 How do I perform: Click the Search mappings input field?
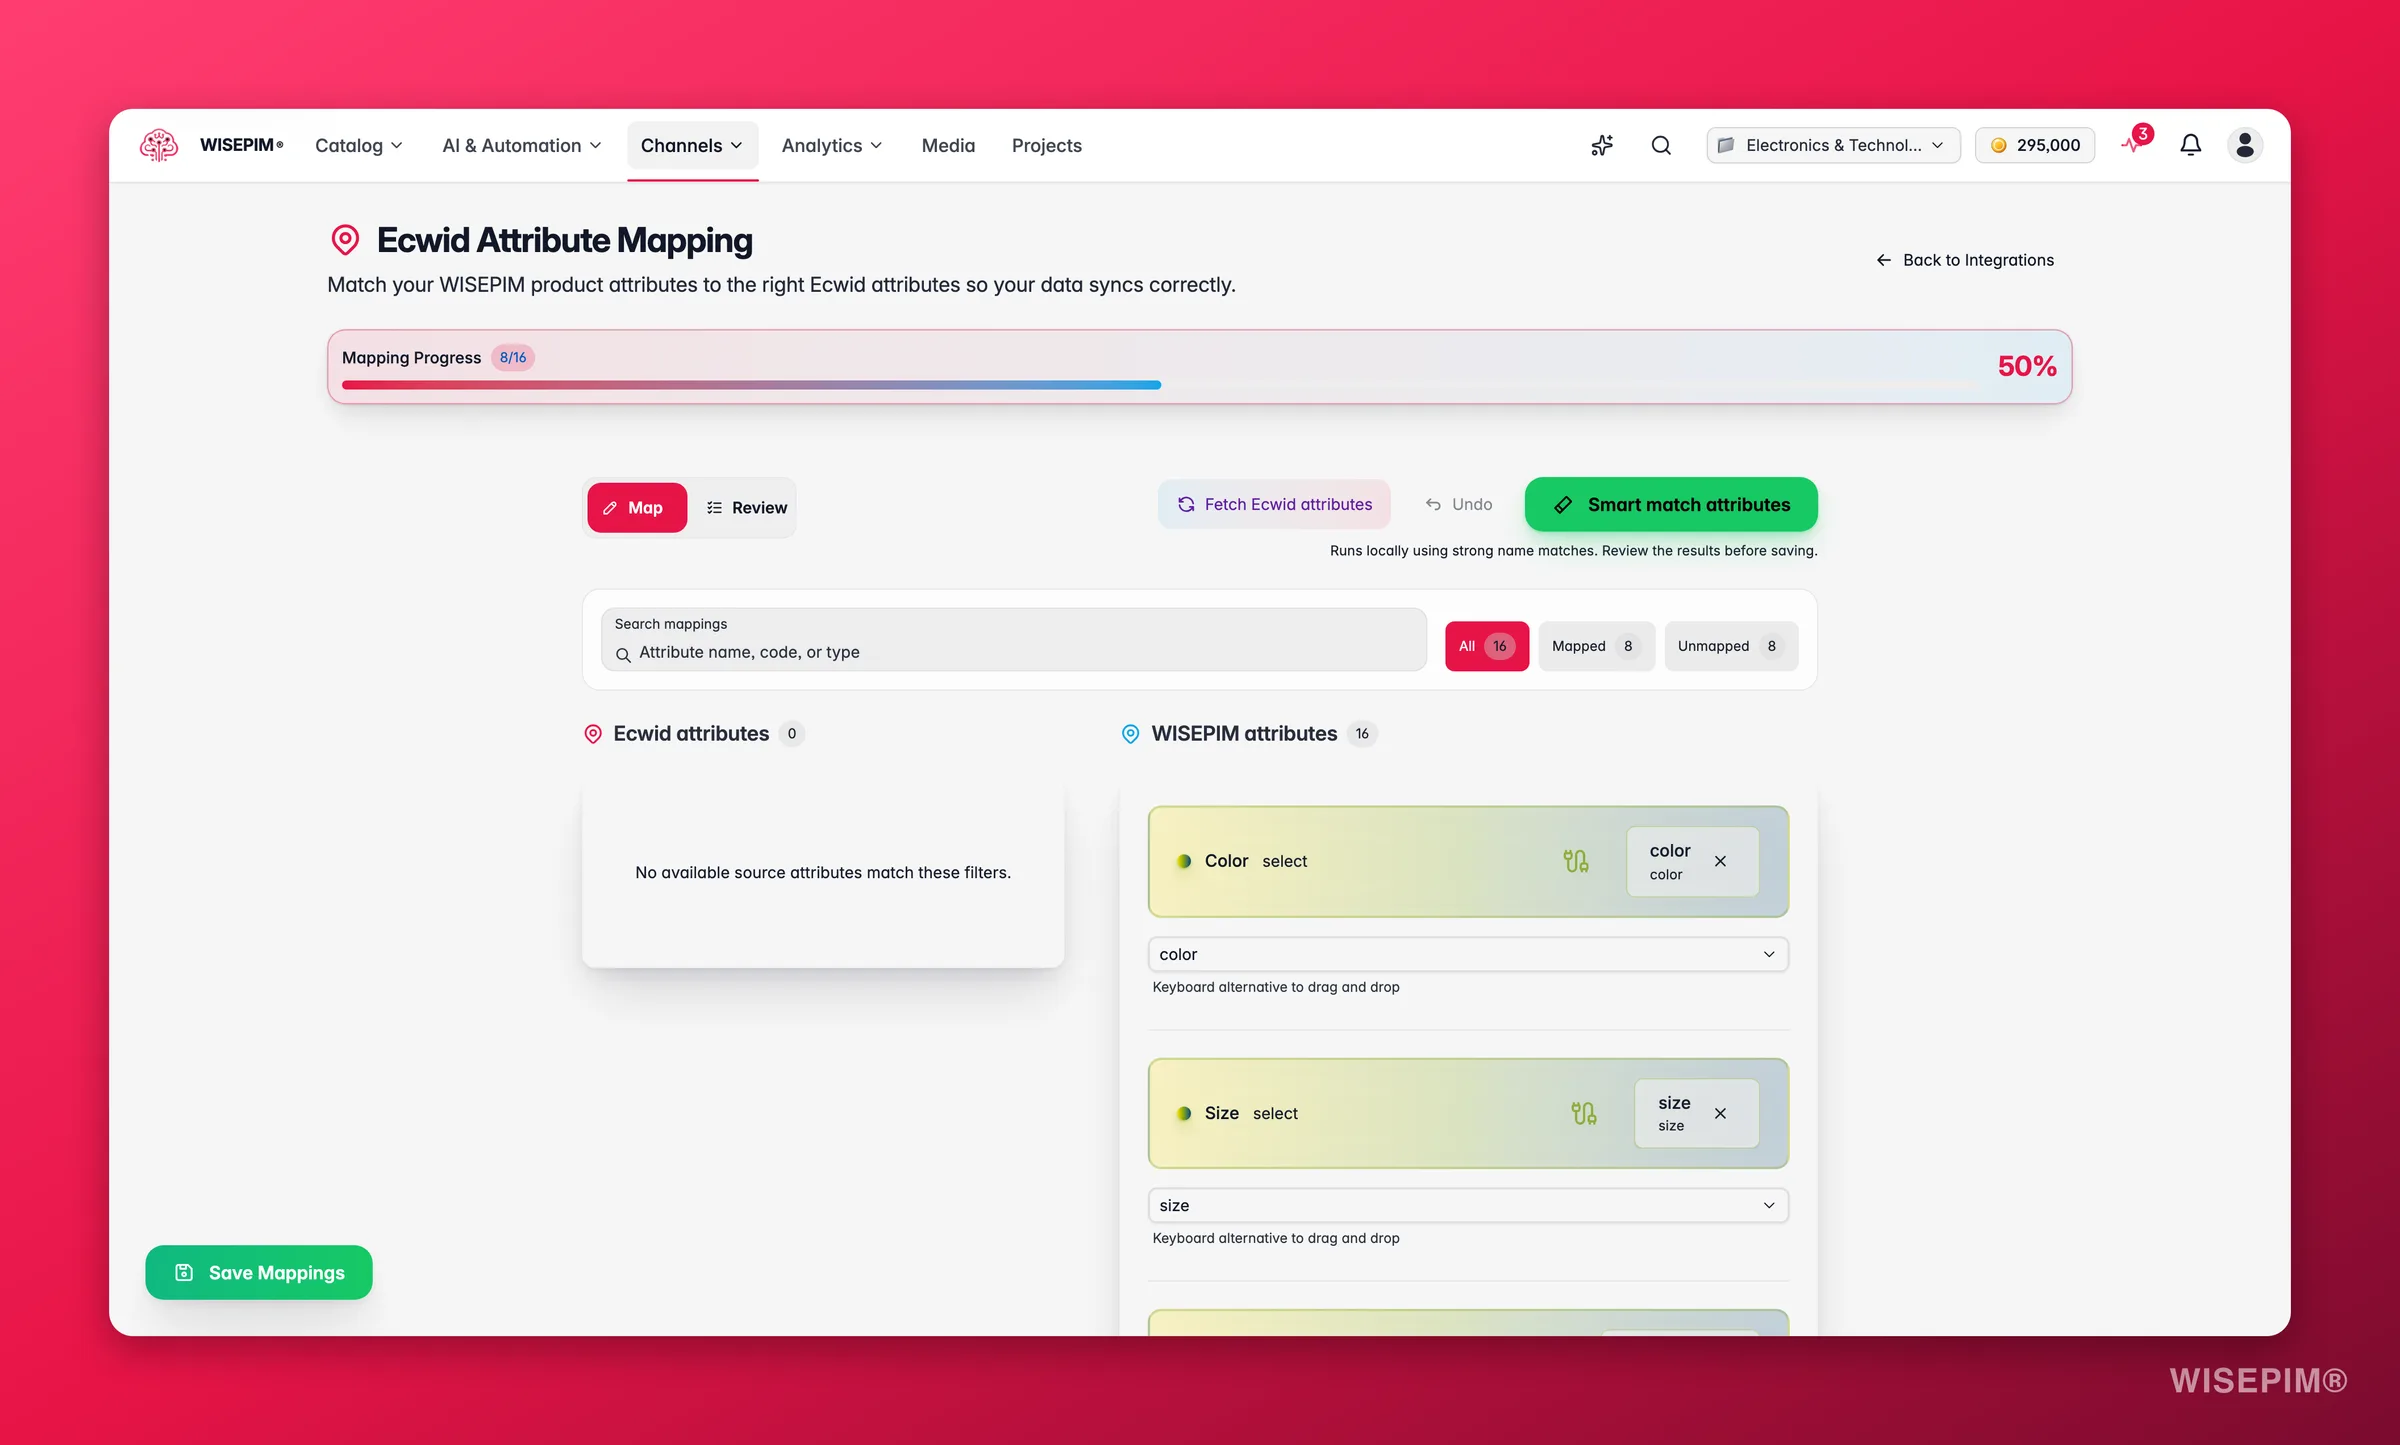point(1013,639)
